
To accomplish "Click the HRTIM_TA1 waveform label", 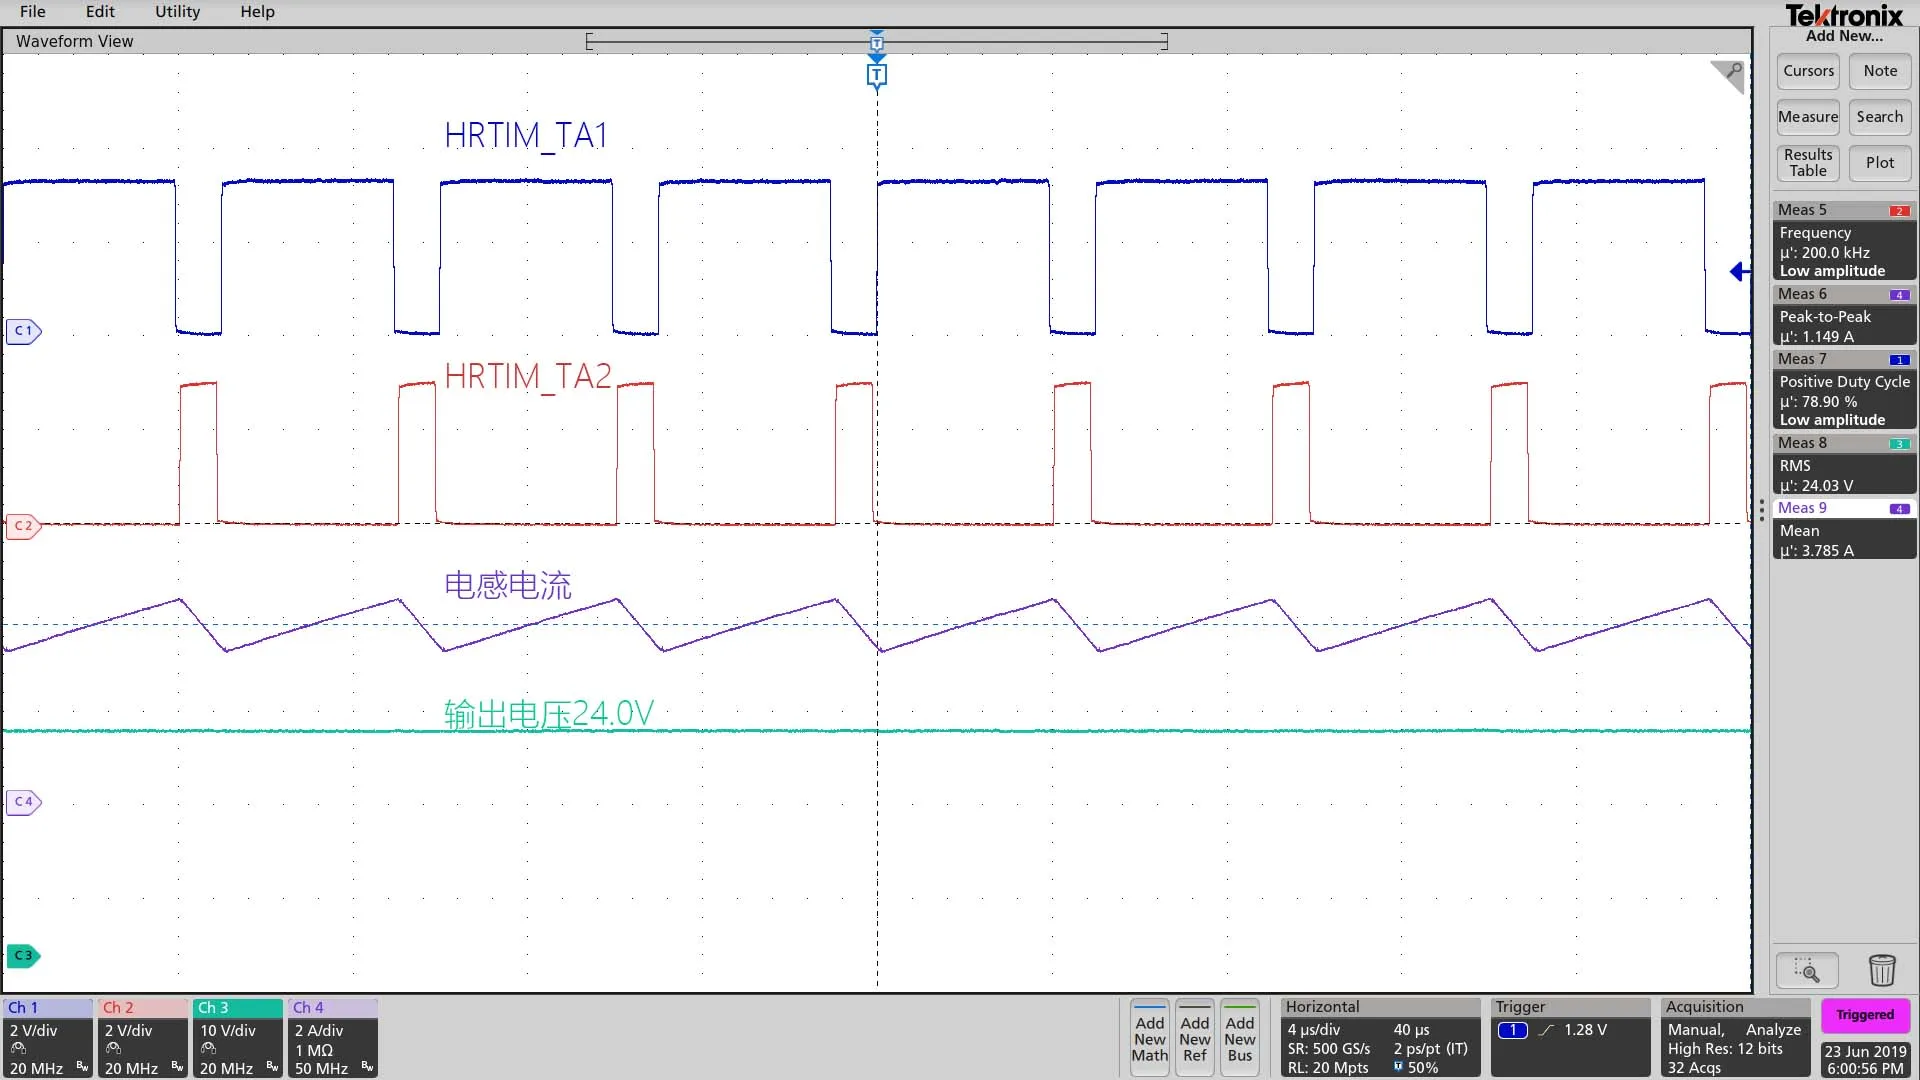I will (526, 135).
